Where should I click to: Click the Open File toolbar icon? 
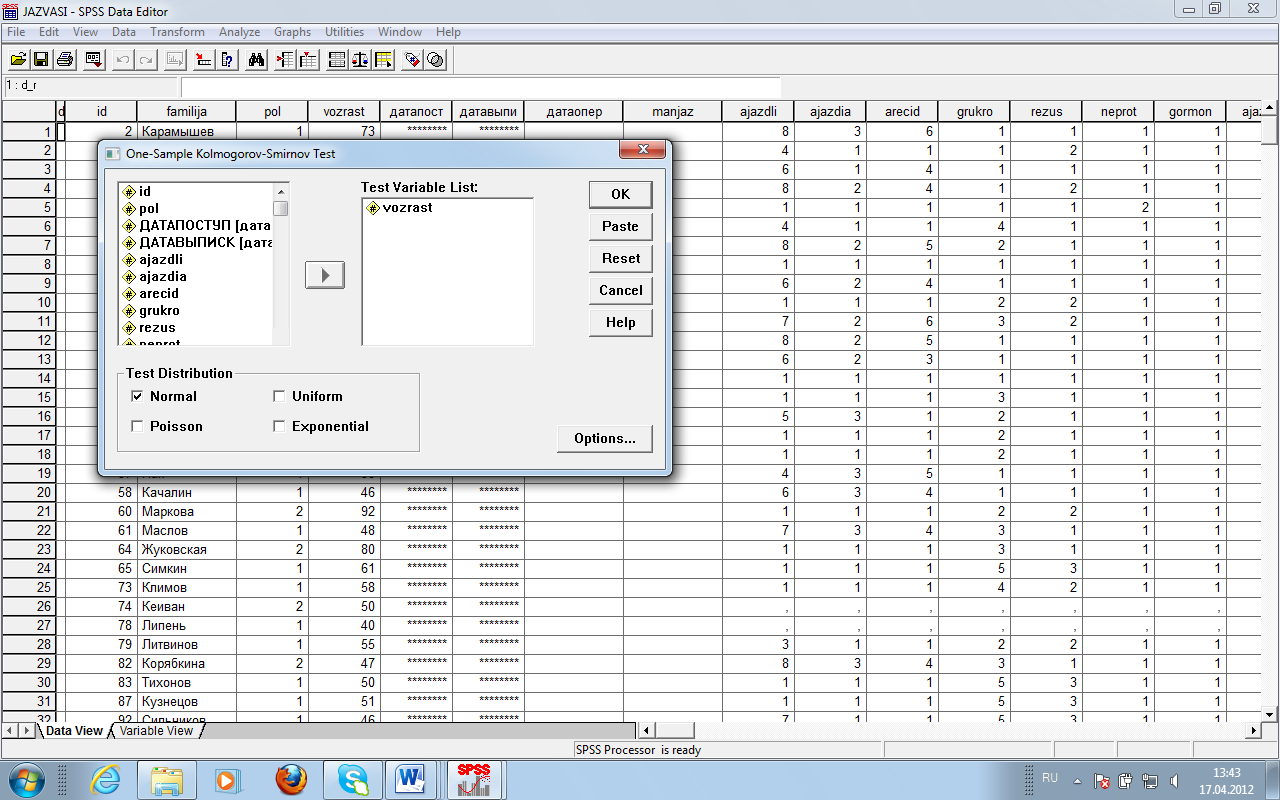click(x=18, y=59)
